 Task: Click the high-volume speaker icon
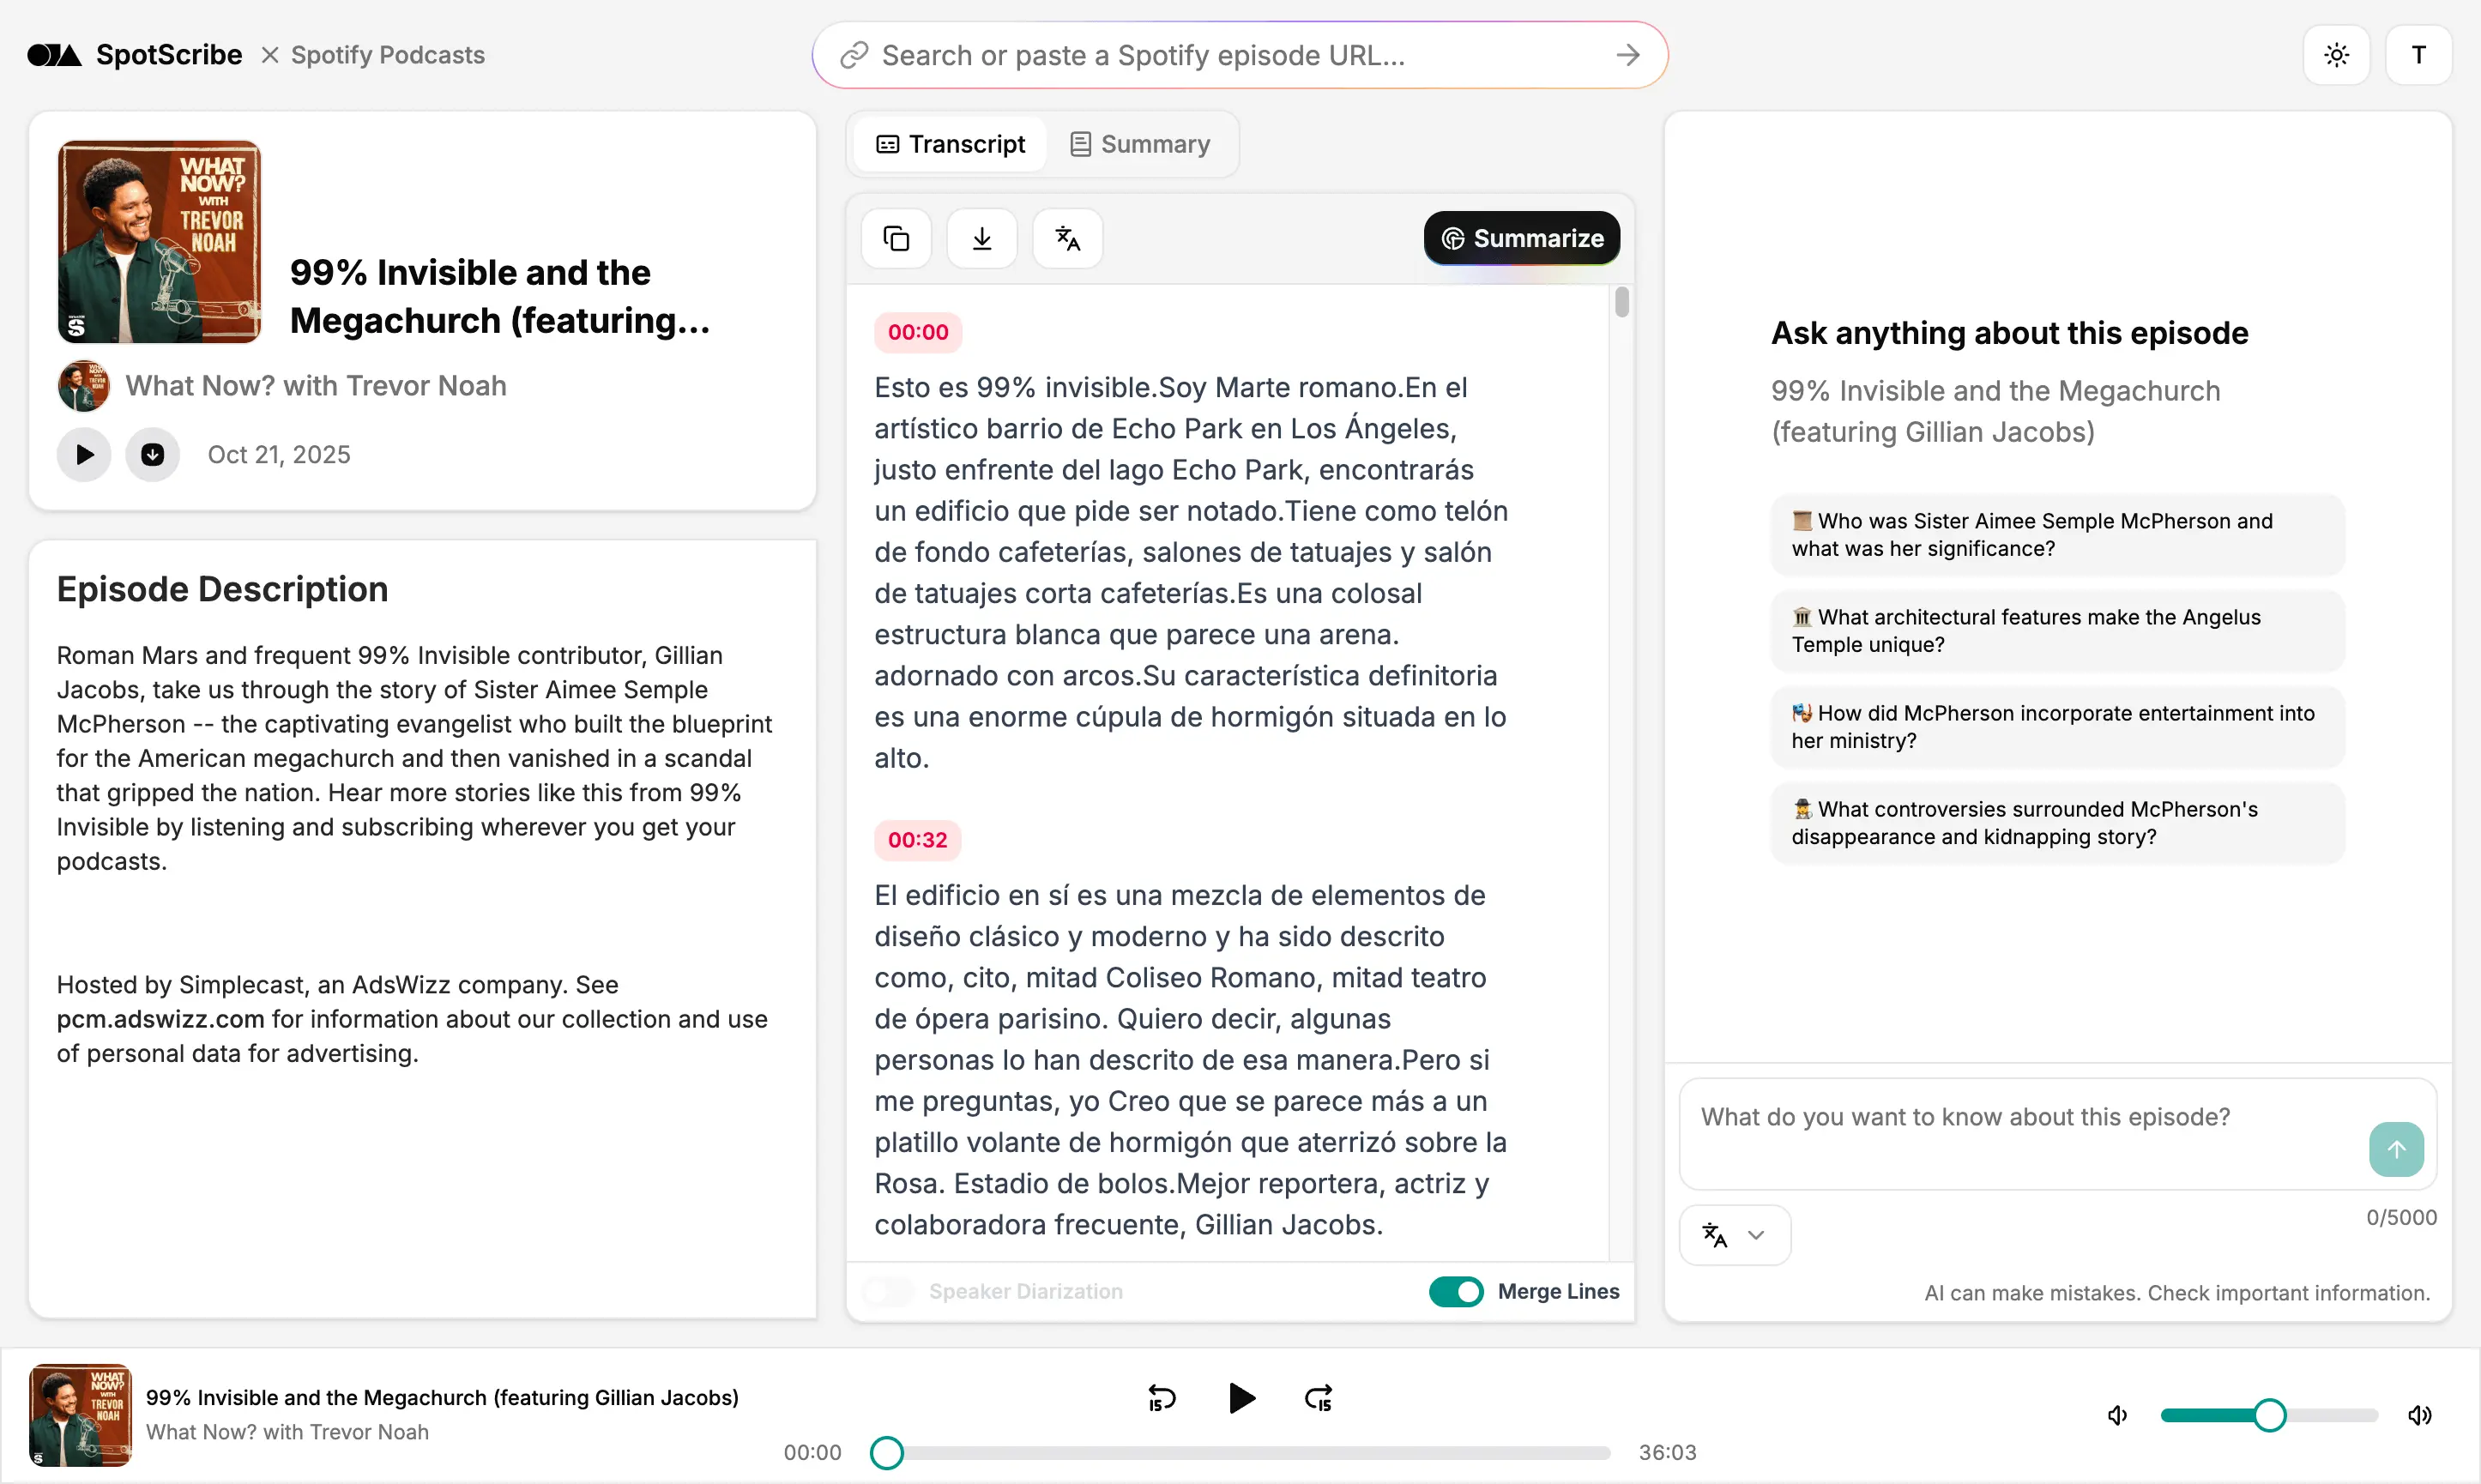(2420, 1415)
